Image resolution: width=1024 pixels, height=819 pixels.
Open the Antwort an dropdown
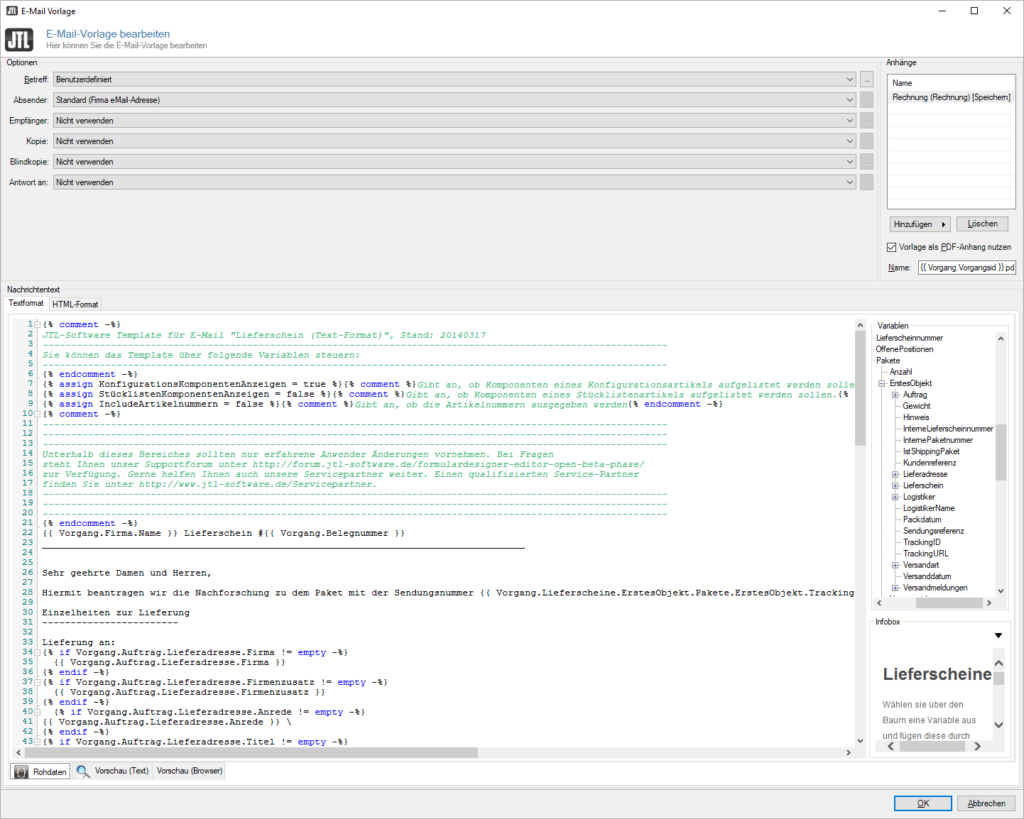click(x=849, y=183)
